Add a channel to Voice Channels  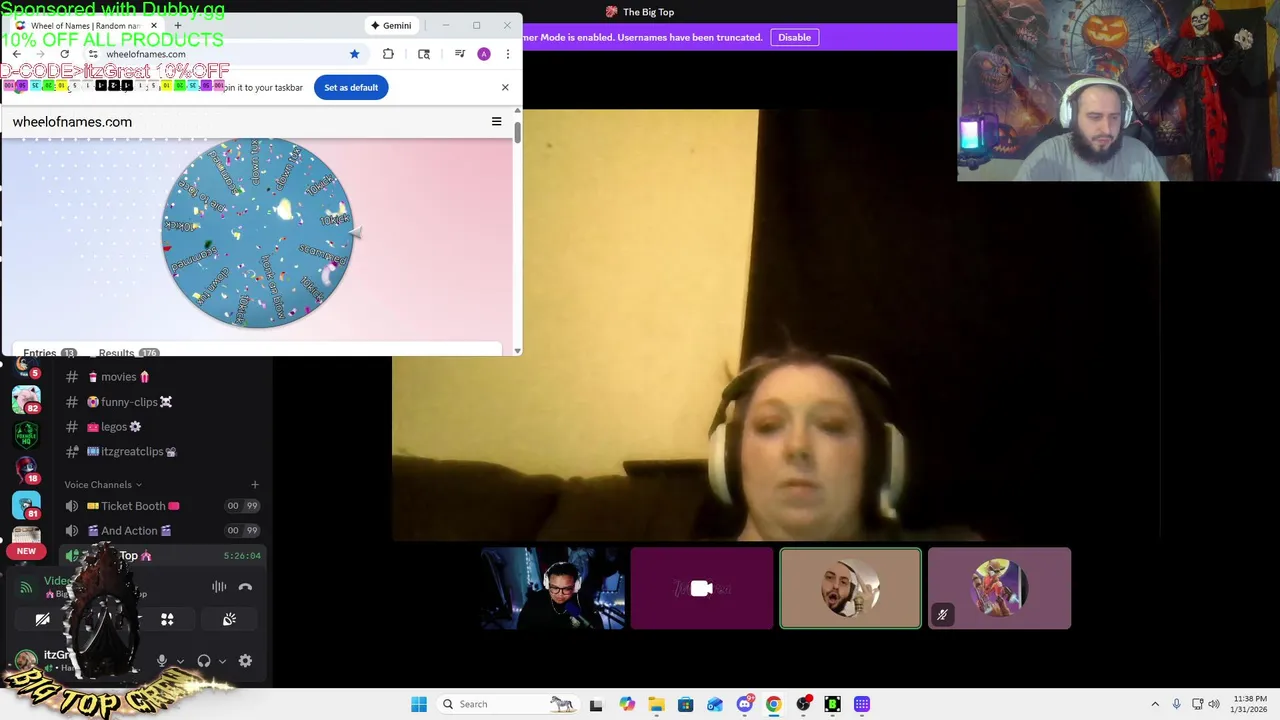click(255, 485)
